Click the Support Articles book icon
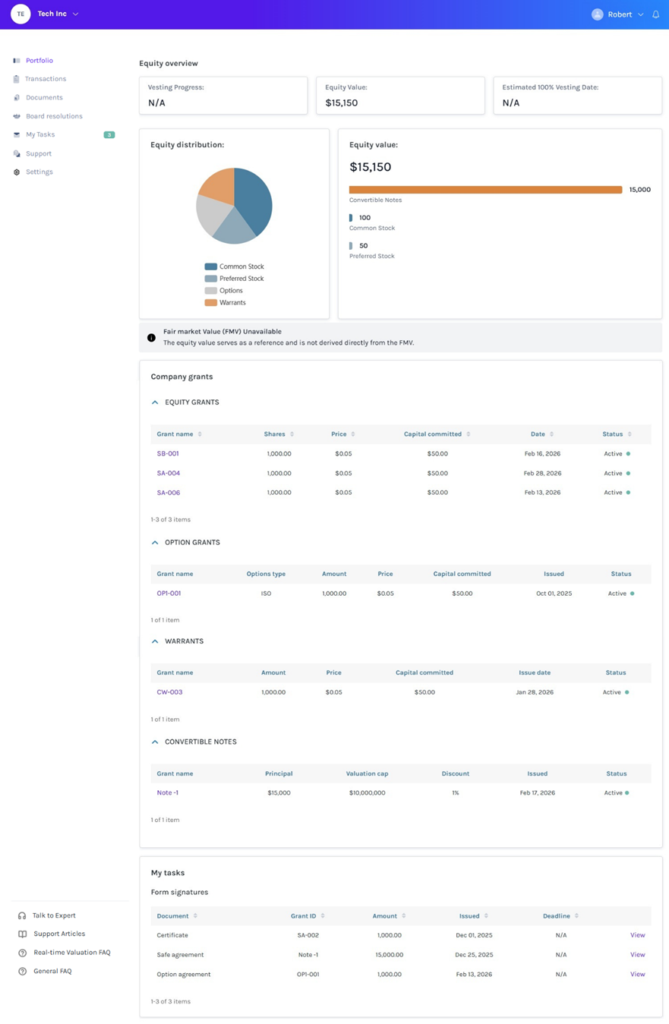 22,934
